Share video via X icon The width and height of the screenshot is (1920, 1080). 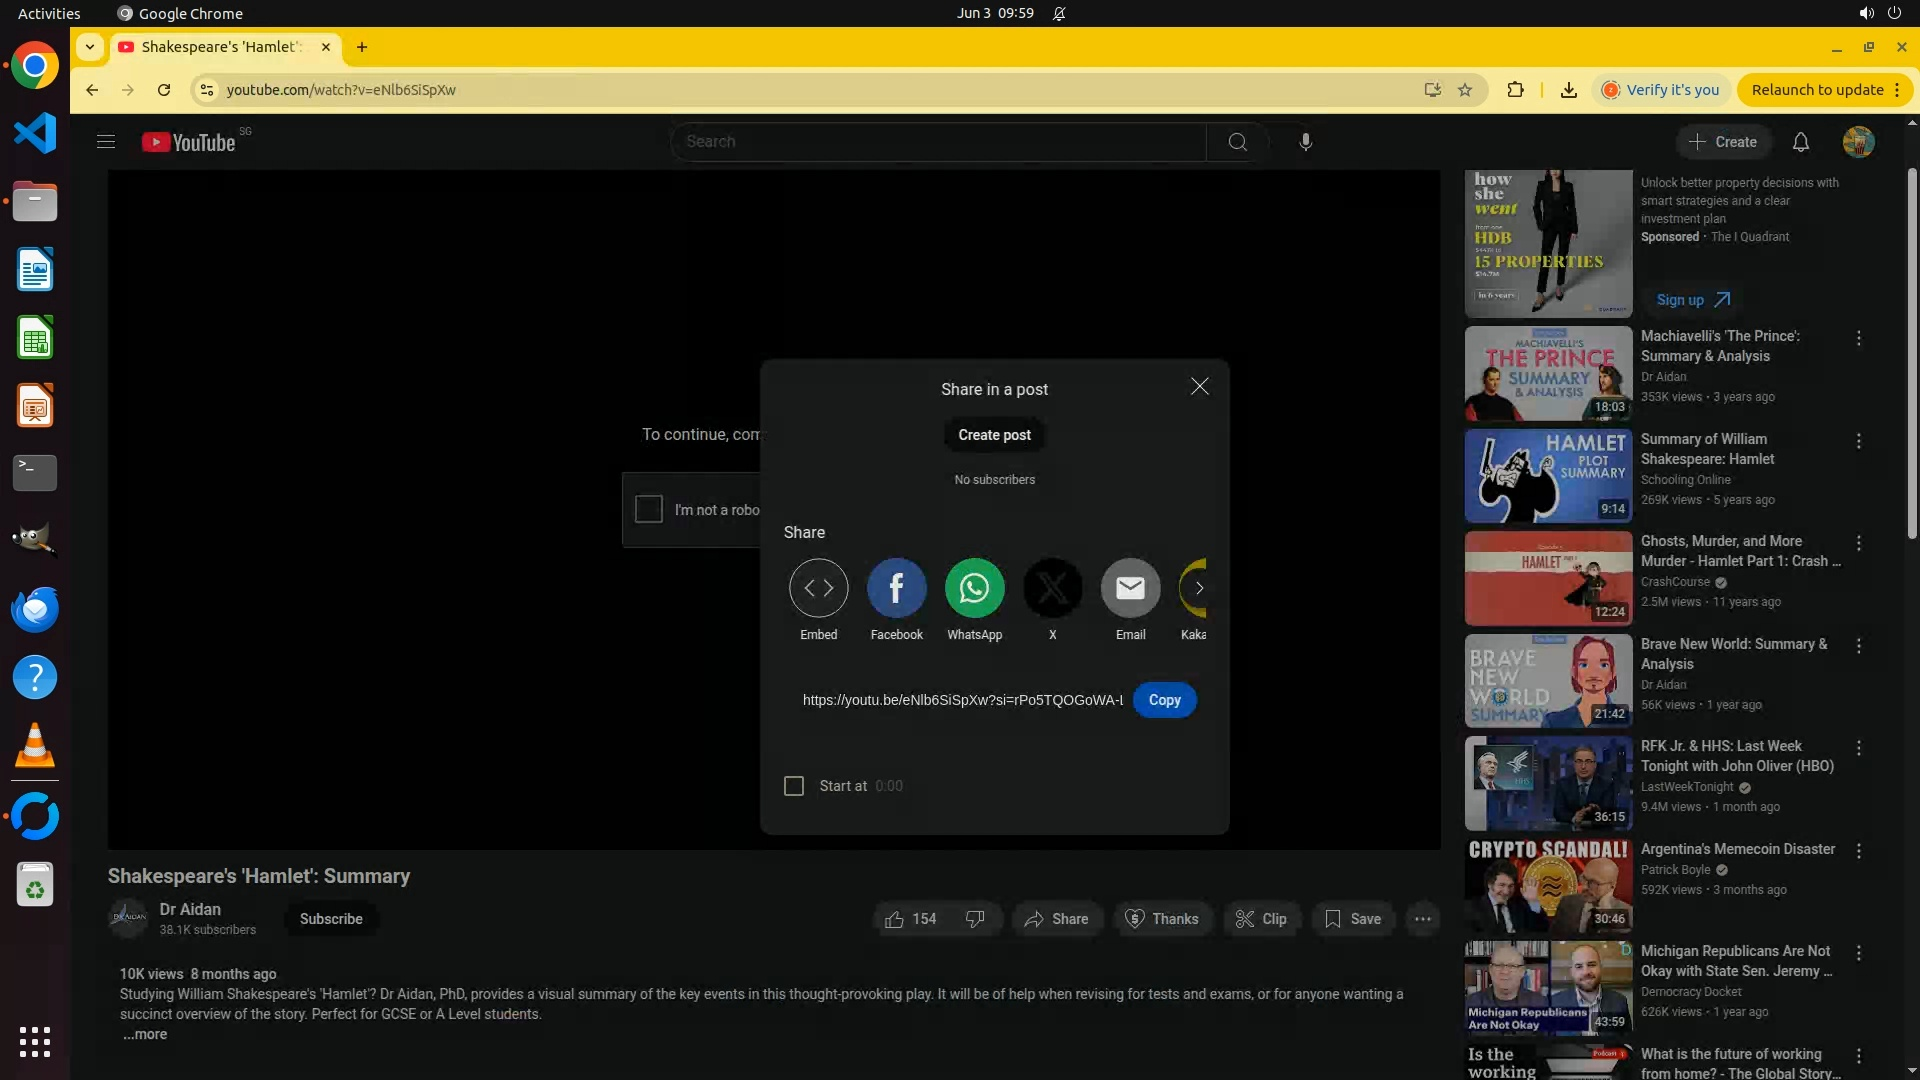pyautogui.click(x=1052, y=588)
